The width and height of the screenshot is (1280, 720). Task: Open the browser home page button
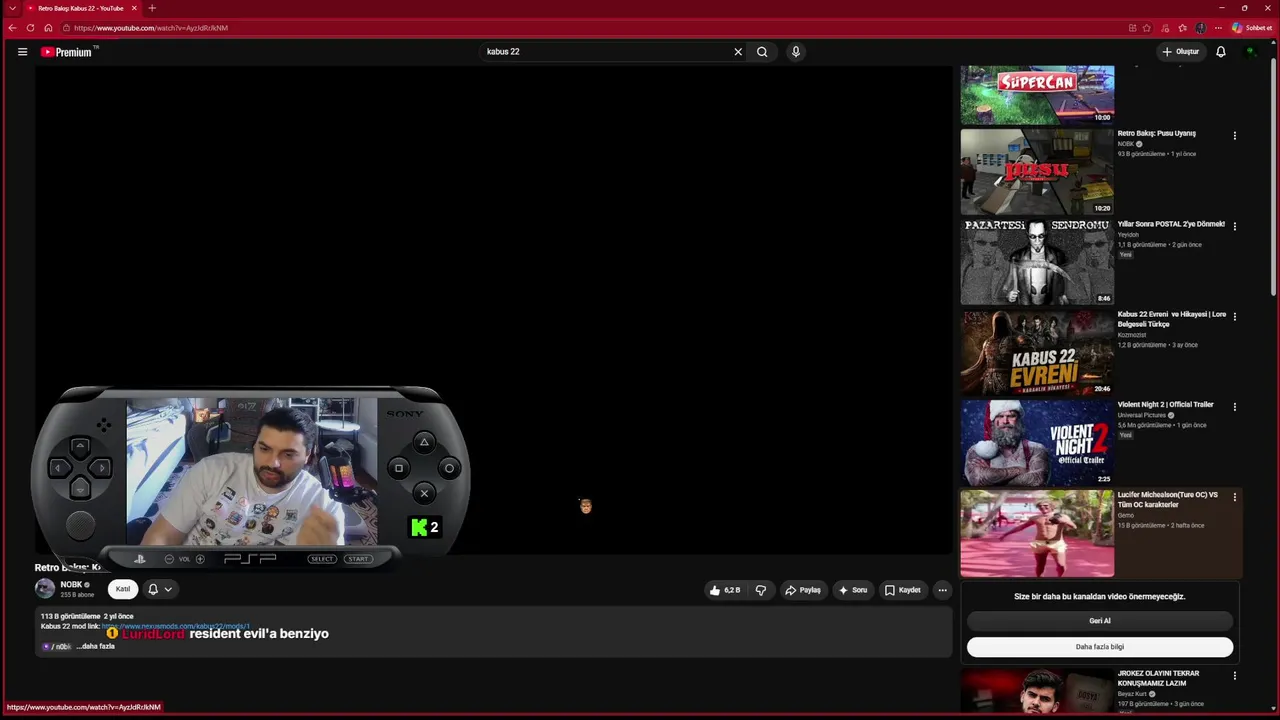(48, 28)
